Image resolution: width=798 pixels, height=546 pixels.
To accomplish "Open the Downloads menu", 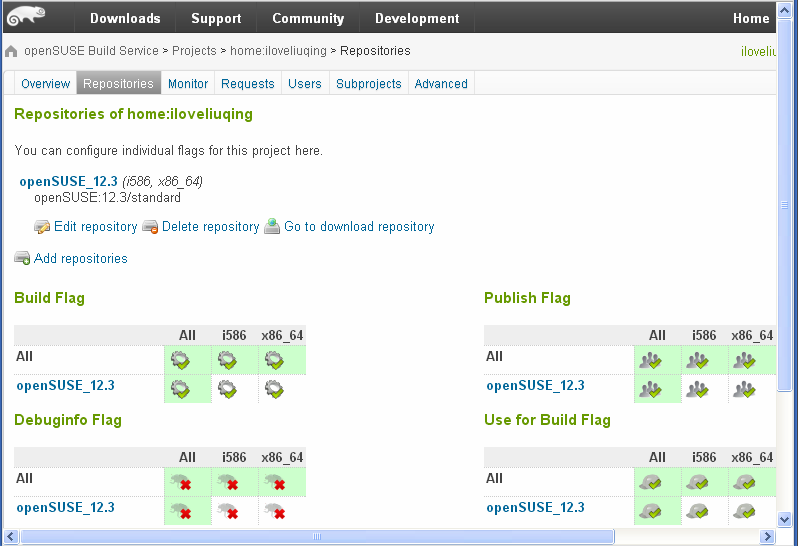I will point(125,18).
